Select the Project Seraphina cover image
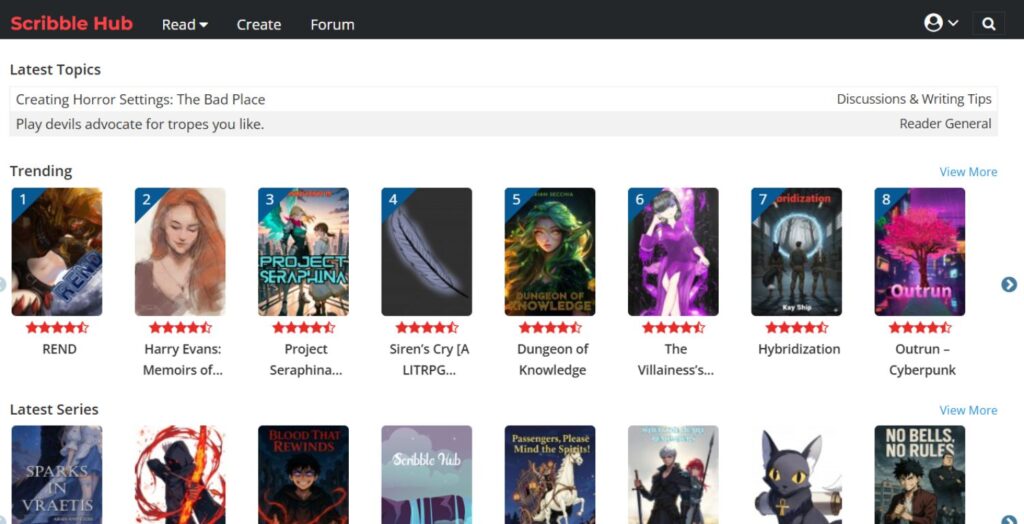Image resolution: width=1024 pixels, height=524 pixels. point(303,252)
